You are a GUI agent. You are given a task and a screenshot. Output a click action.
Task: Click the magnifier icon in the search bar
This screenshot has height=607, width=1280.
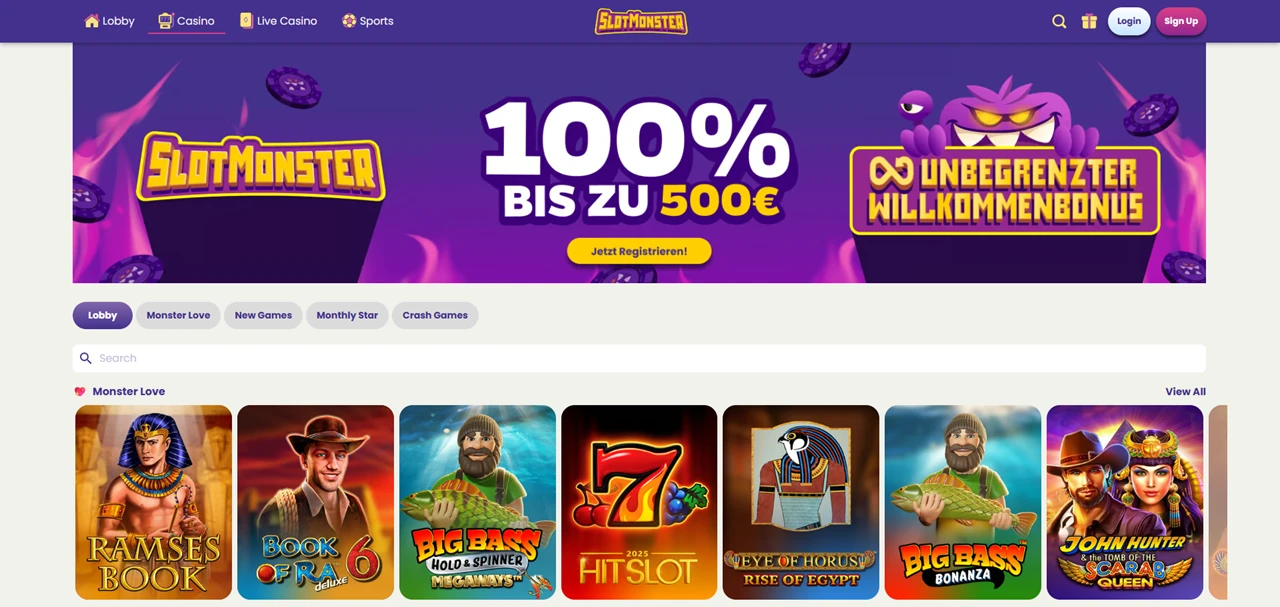86,358
